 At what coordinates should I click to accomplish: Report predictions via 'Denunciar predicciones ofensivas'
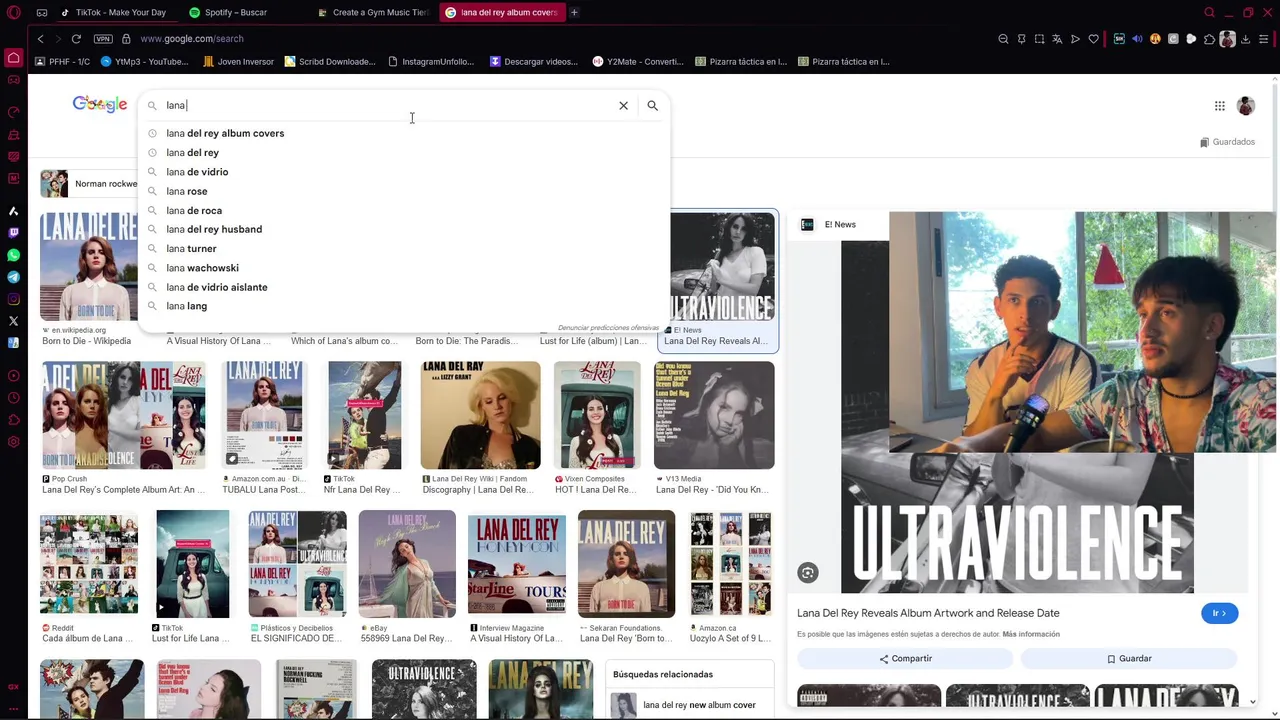click(608, 328)
